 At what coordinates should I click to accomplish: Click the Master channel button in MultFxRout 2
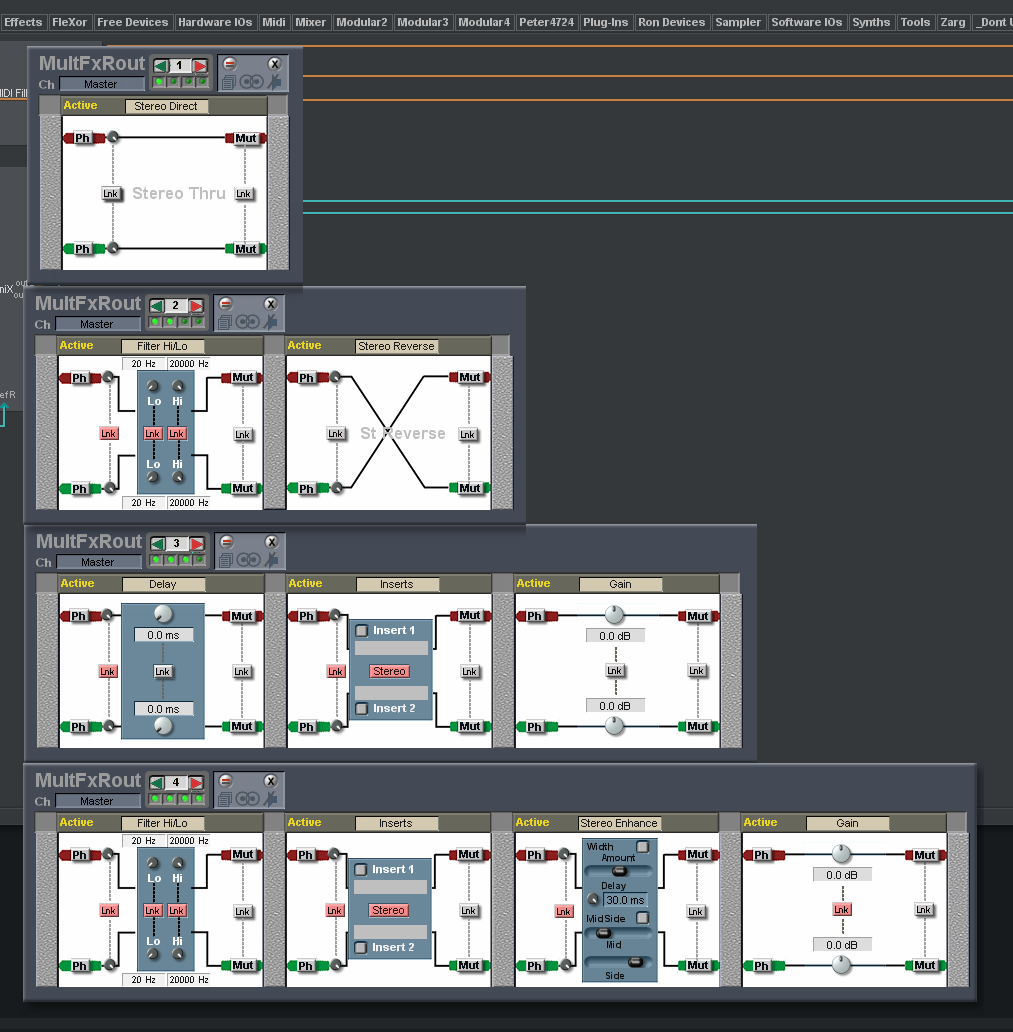[97, 324]
